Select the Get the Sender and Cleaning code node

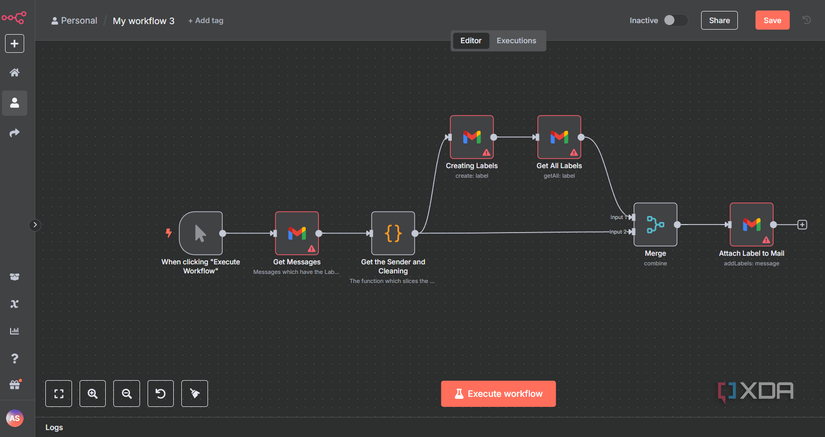[x=393, y=233]
